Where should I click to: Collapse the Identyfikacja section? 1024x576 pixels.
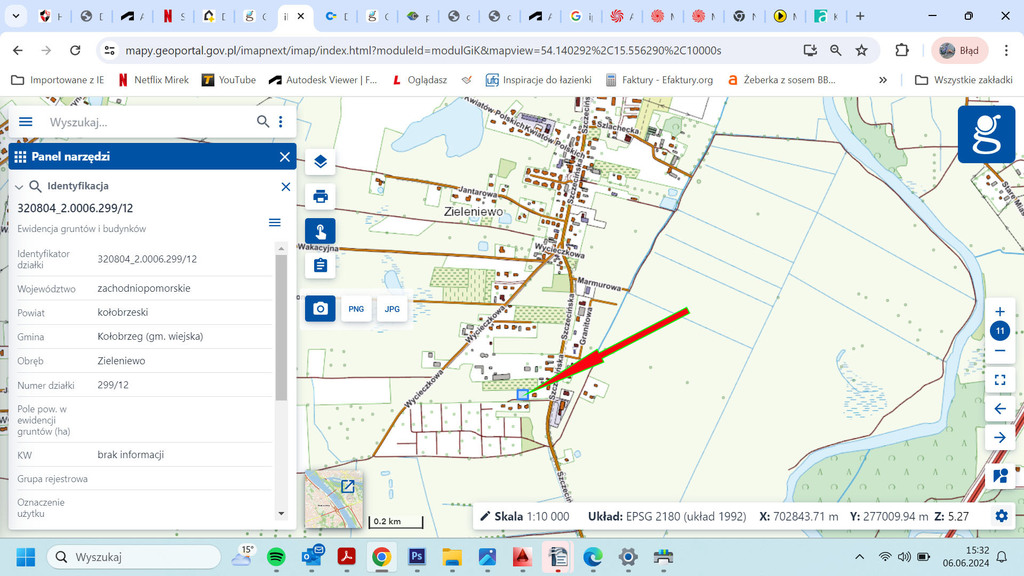19,187
